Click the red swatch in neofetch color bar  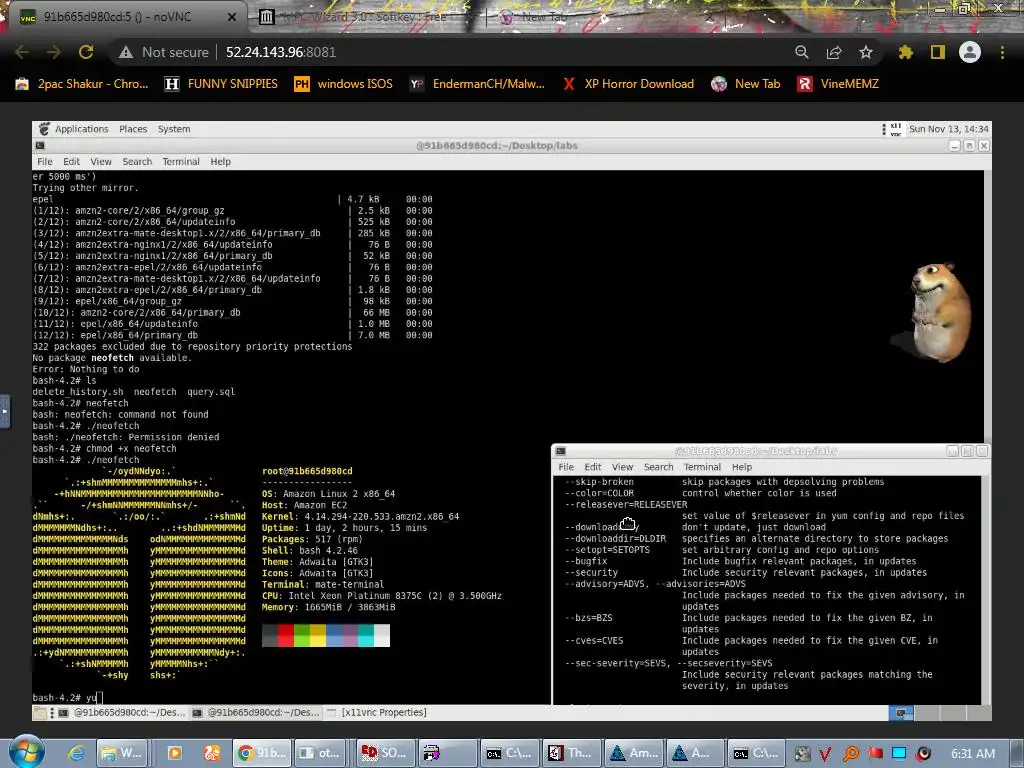point(285,635)
